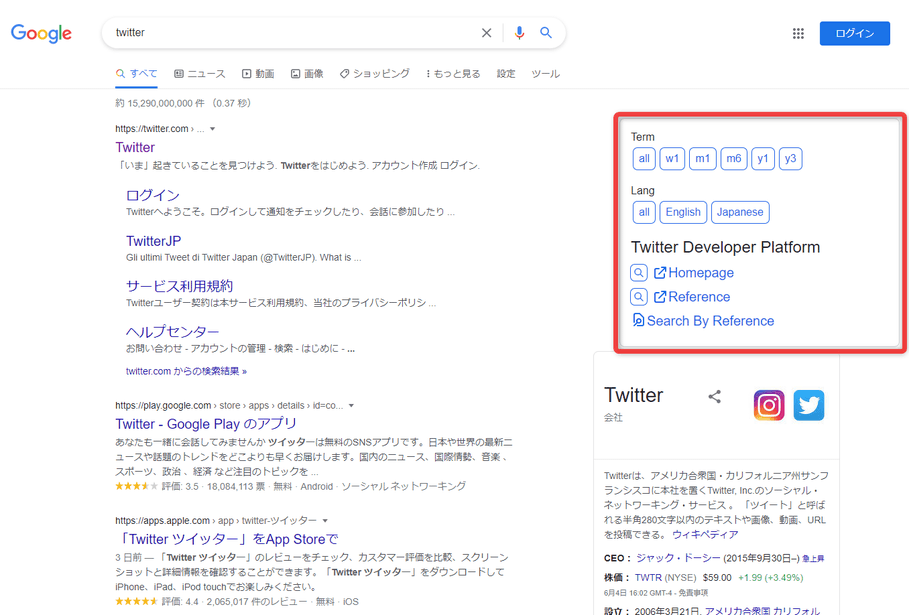Click search icon beside Homepage
Image resolution: width=909 pixels, height=615 pixels.
point(638,272)
